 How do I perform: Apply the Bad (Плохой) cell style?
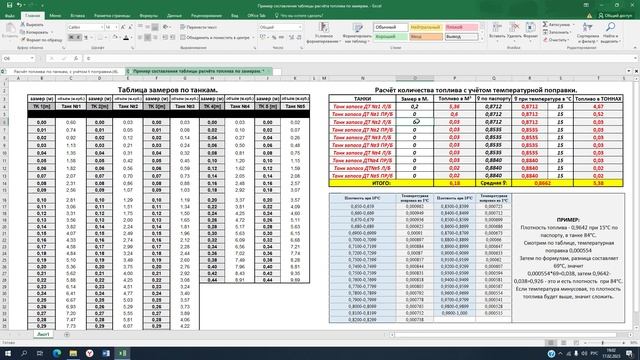[x=461, y=27]
